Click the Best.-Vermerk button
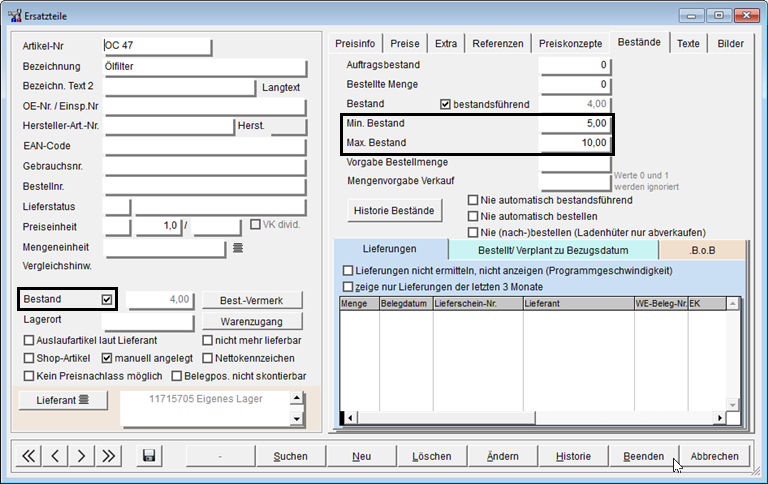The width and height of the screenshot is (768, 484). (x=252, y=300)
